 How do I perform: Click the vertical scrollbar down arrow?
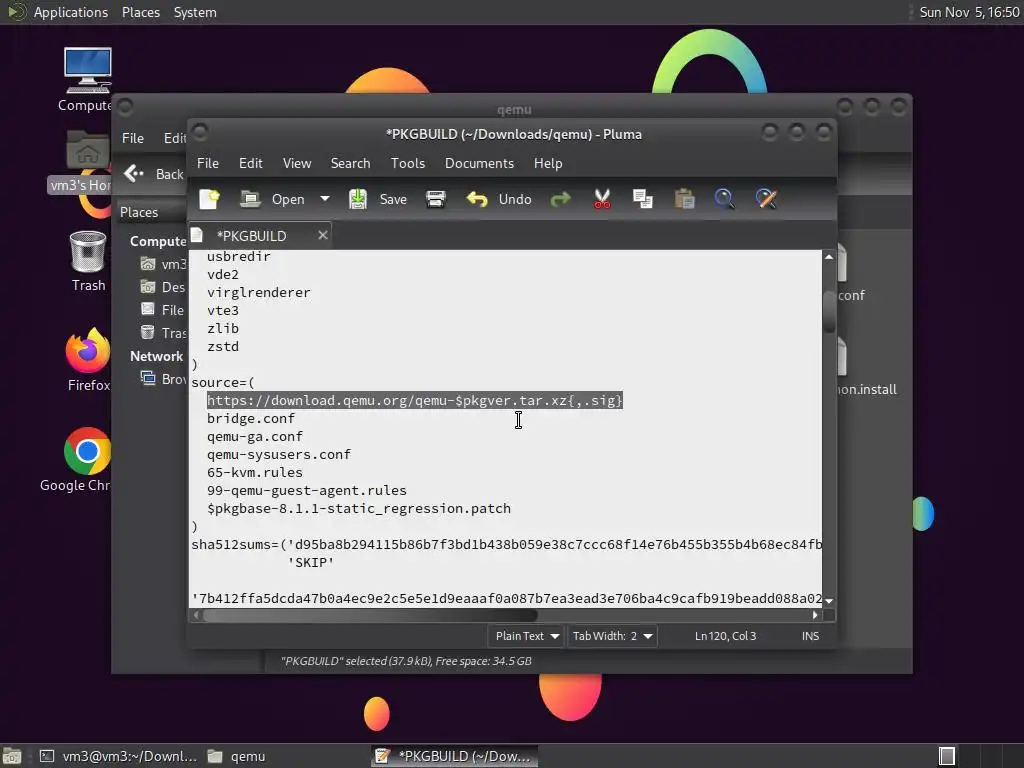coord(829,601)
